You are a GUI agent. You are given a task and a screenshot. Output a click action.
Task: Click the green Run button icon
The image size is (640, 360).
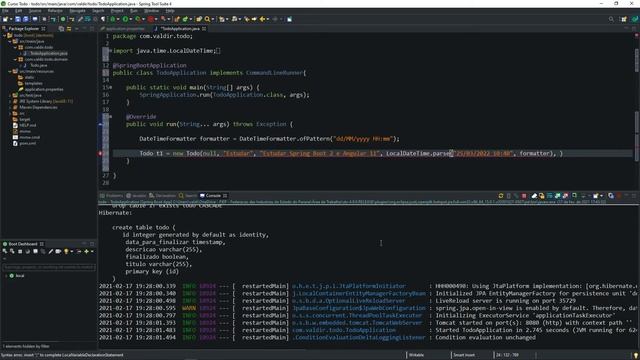[x=125, y=19]
